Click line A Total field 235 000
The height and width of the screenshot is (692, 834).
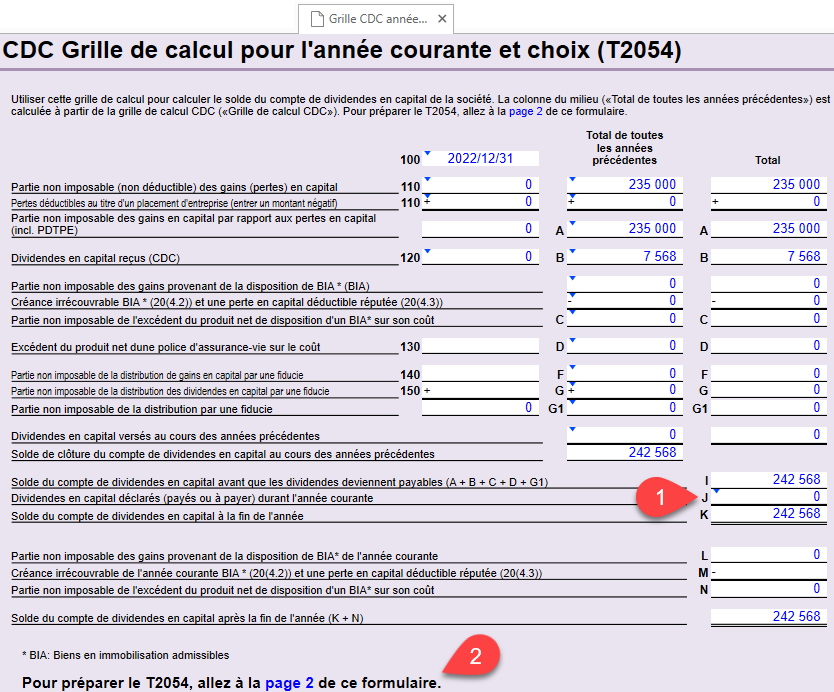pos(769,229)
